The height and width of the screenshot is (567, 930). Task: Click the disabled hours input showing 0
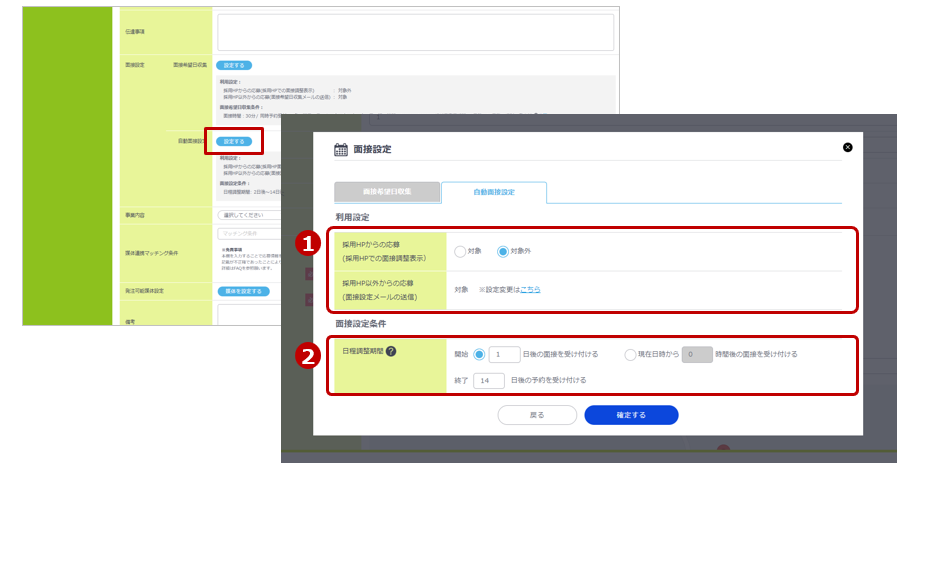tap(697, 354)
